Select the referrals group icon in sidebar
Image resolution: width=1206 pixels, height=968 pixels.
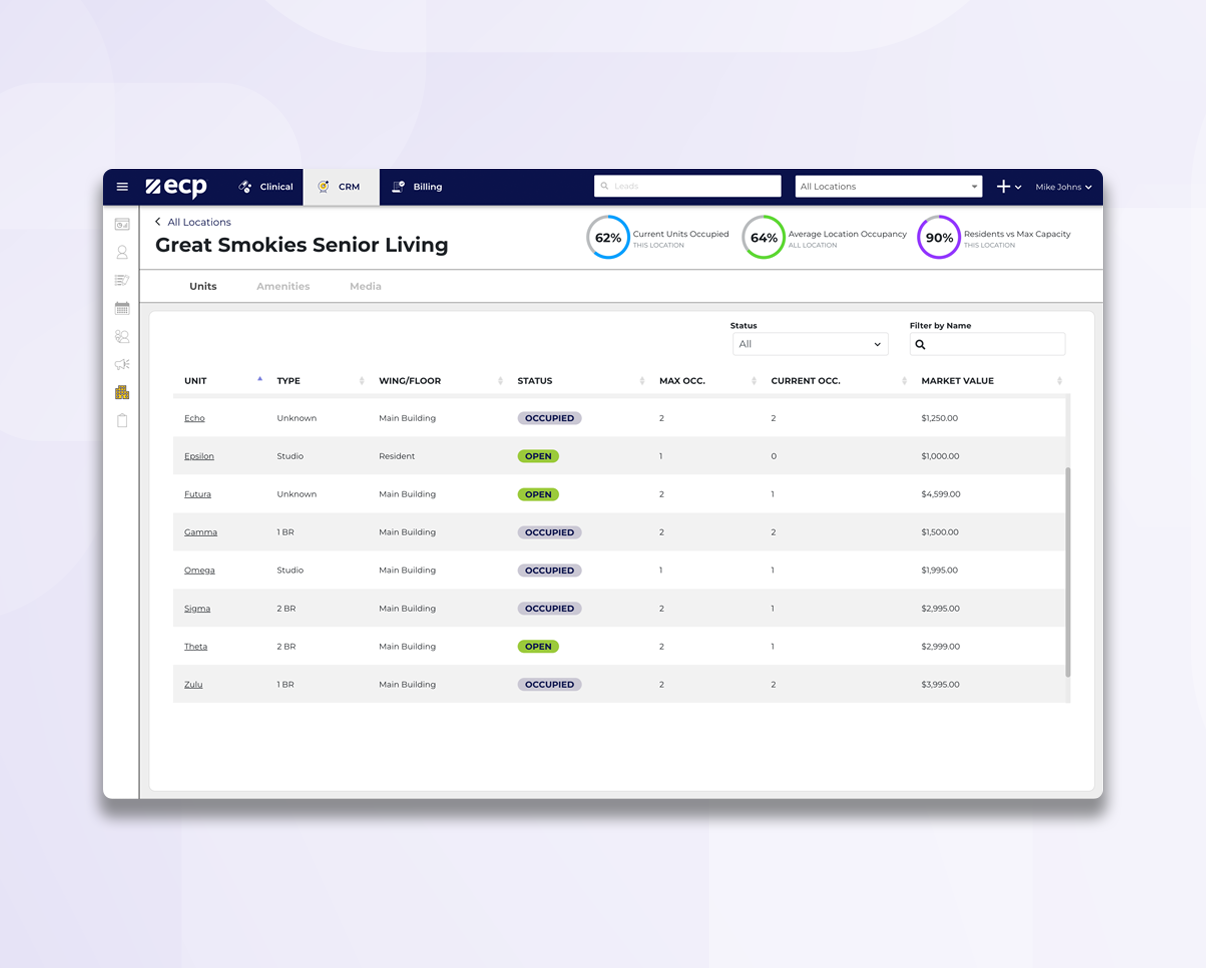122,336
